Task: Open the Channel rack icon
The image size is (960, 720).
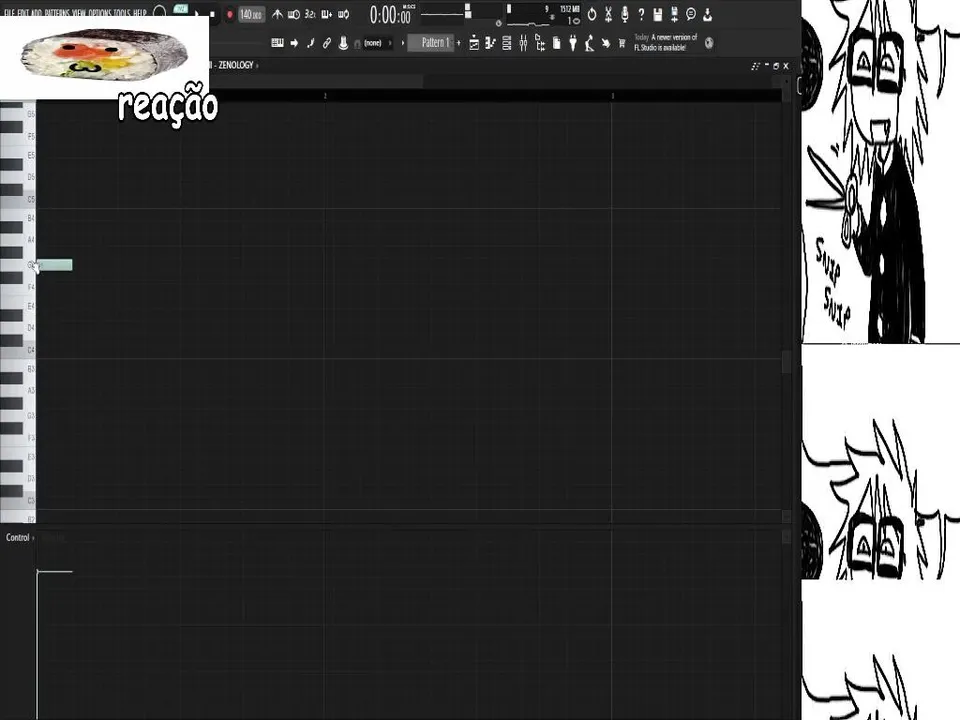Action: click(507, 43)
